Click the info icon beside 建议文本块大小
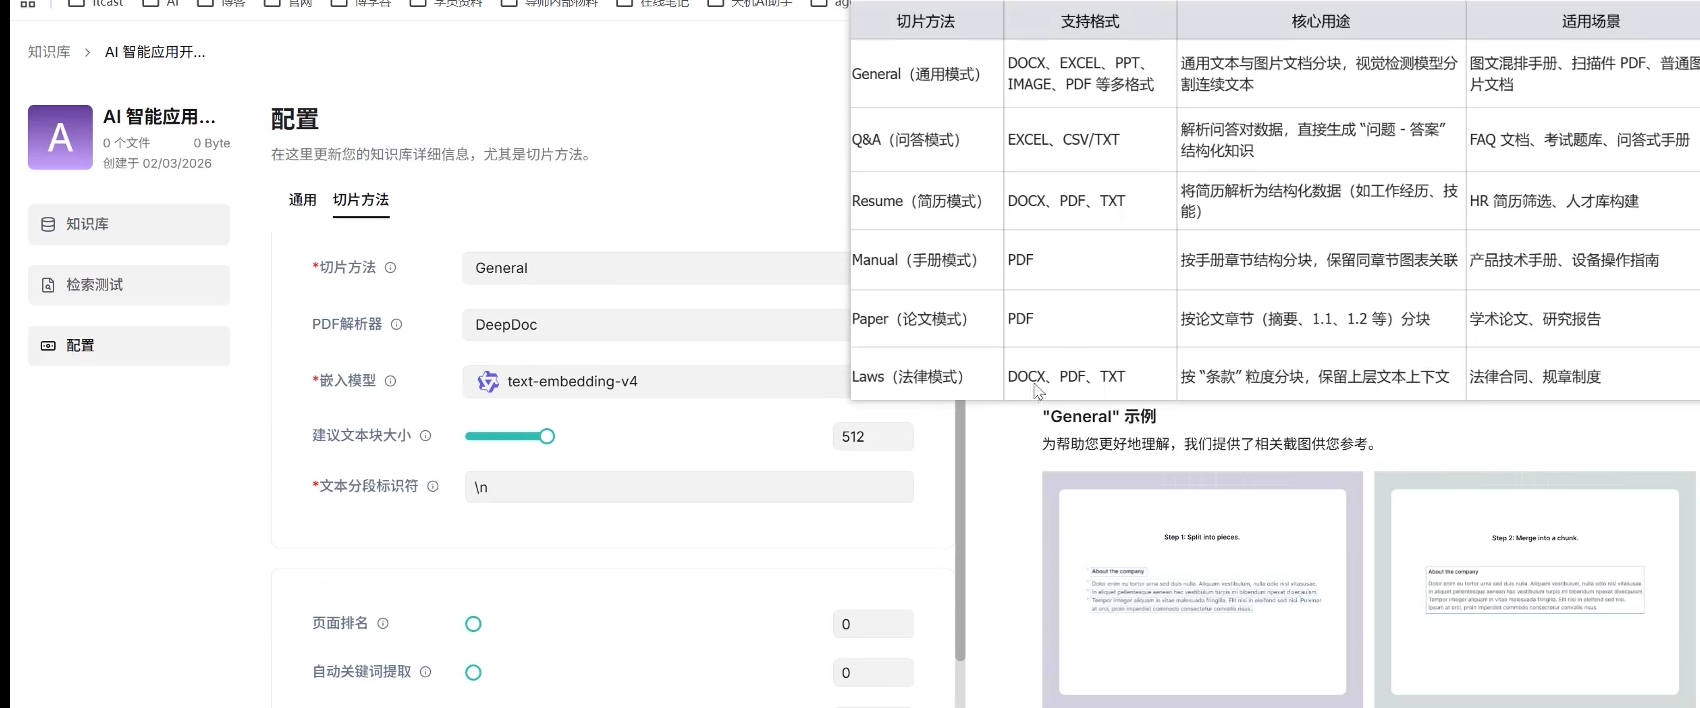This screenshot has height=708, width=1700. click(425, 436)
